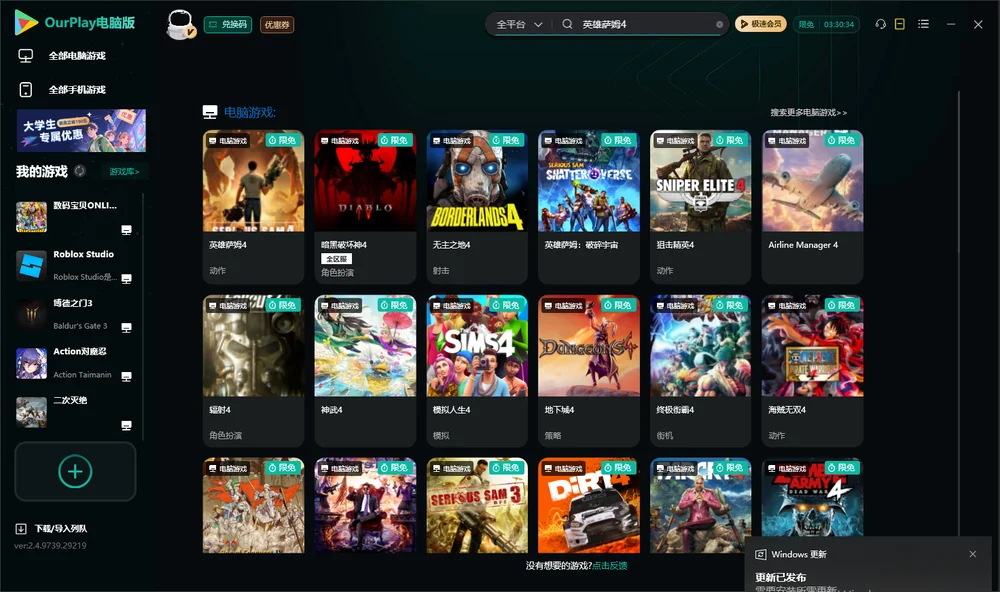The width and height of the screenshot is (1000, 592).
Task: Click the 限免 countdown timer badge
Action: click(x=826, y=24)
